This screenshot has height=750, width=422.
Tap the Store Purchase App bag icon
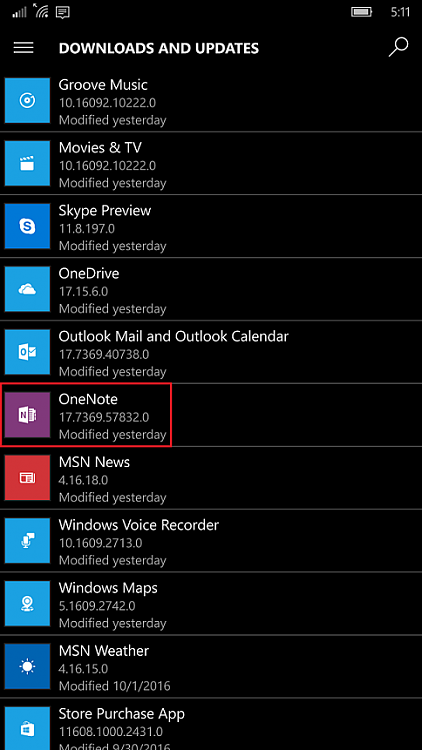click(27, 728)
